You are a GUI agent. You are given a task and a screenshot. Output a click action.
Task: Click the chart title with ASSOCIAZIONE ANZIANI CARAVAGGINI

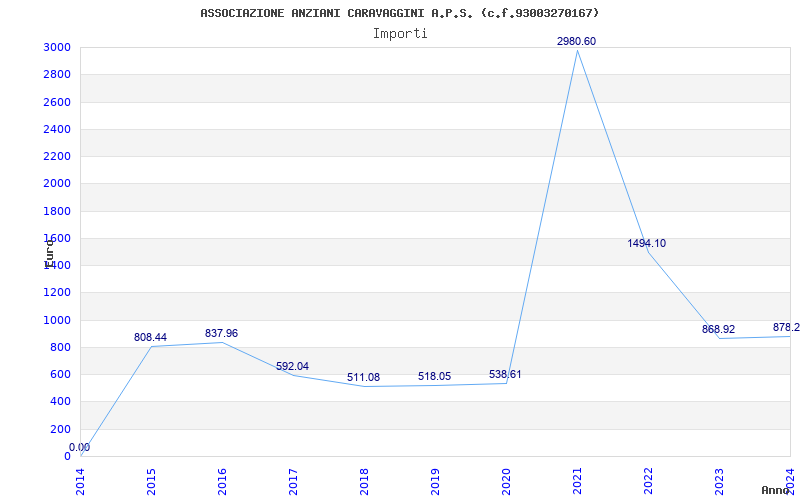(400, 13)
